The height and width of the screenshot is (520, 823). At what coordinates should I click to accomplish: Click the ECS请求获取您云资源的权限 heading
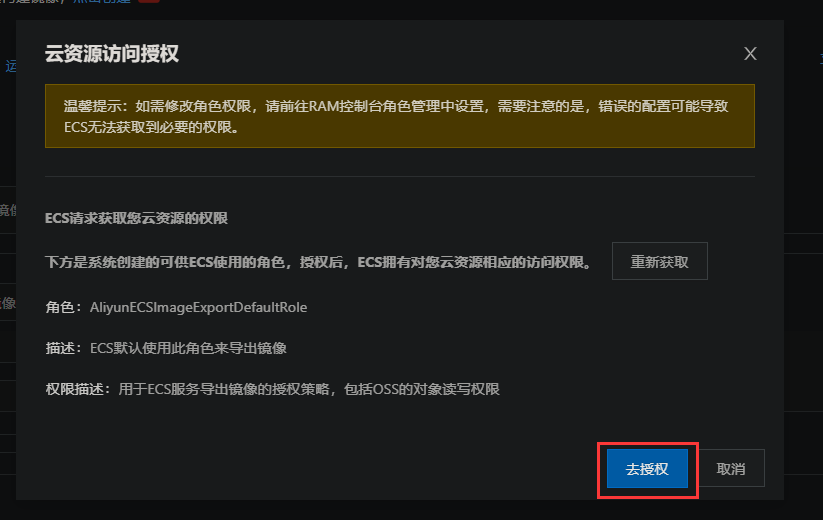coord(136,217)
